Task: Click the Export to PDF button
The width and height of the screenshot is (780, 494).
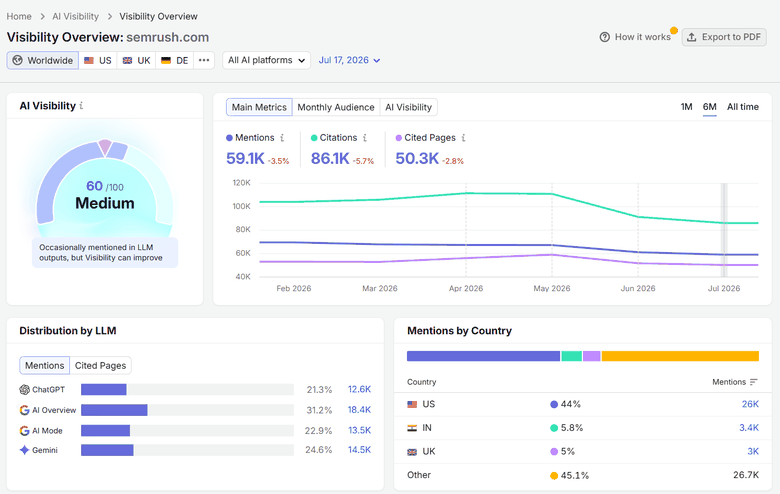Action: pyautogui.click(x=724, y=37)
